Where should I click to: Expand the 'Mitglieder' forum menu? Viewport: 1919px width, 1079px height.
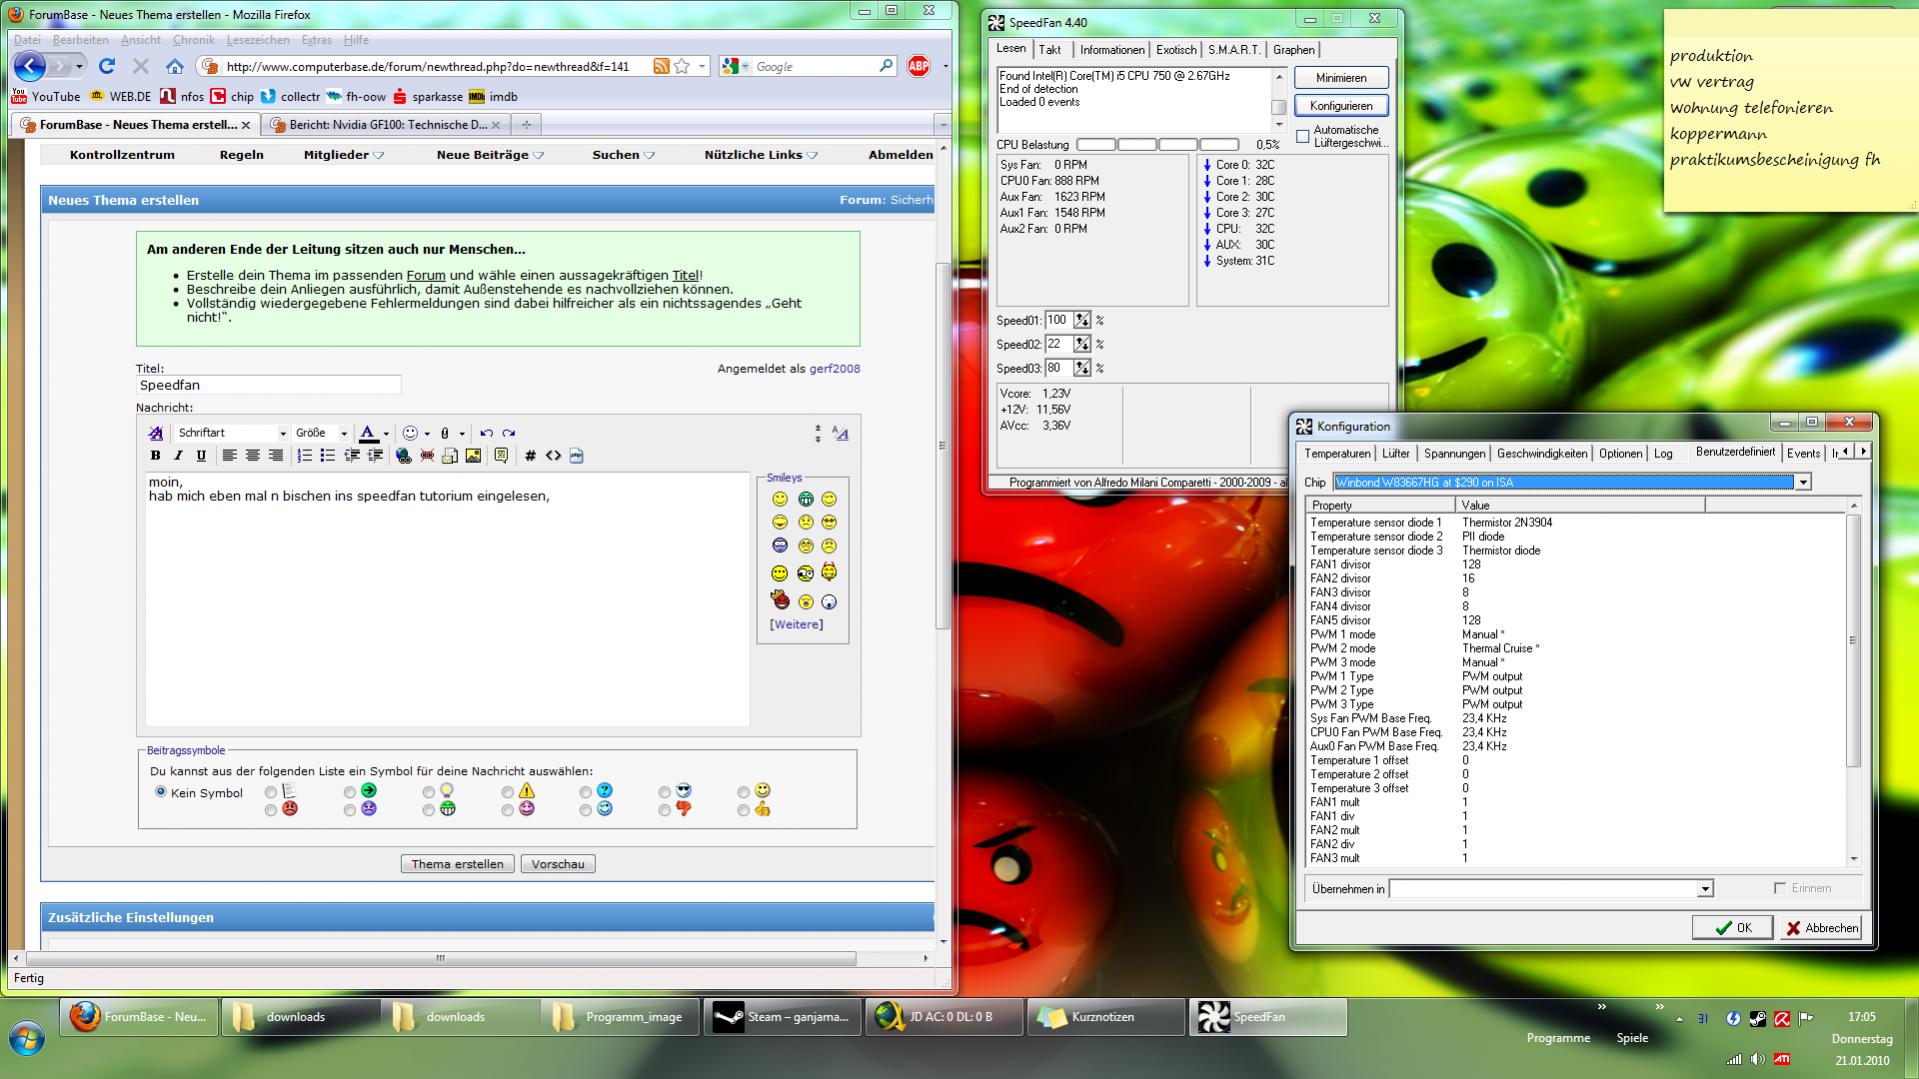tap(344, 155)
